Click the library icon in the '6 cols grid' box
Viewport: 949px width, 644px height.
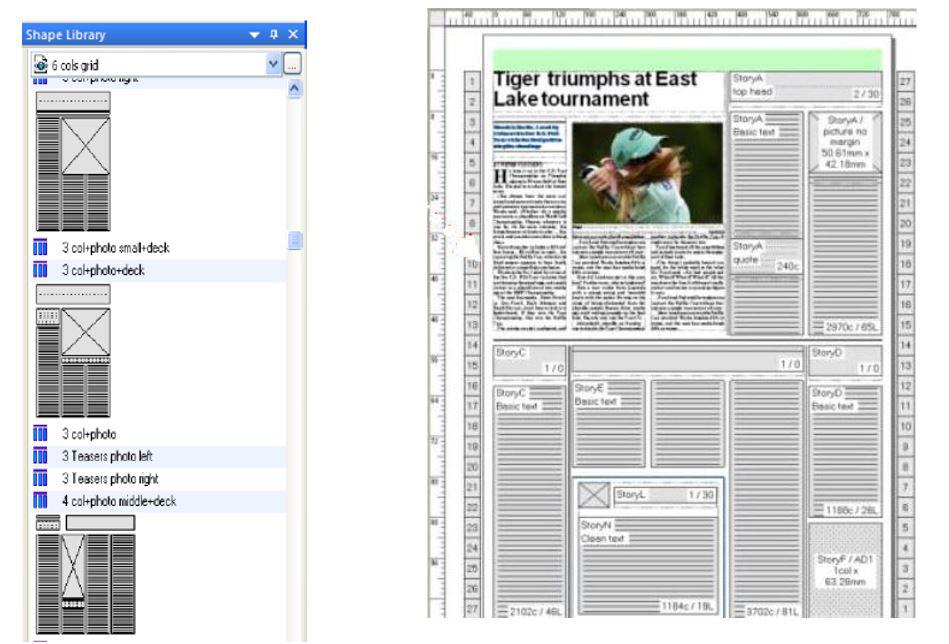41,64
